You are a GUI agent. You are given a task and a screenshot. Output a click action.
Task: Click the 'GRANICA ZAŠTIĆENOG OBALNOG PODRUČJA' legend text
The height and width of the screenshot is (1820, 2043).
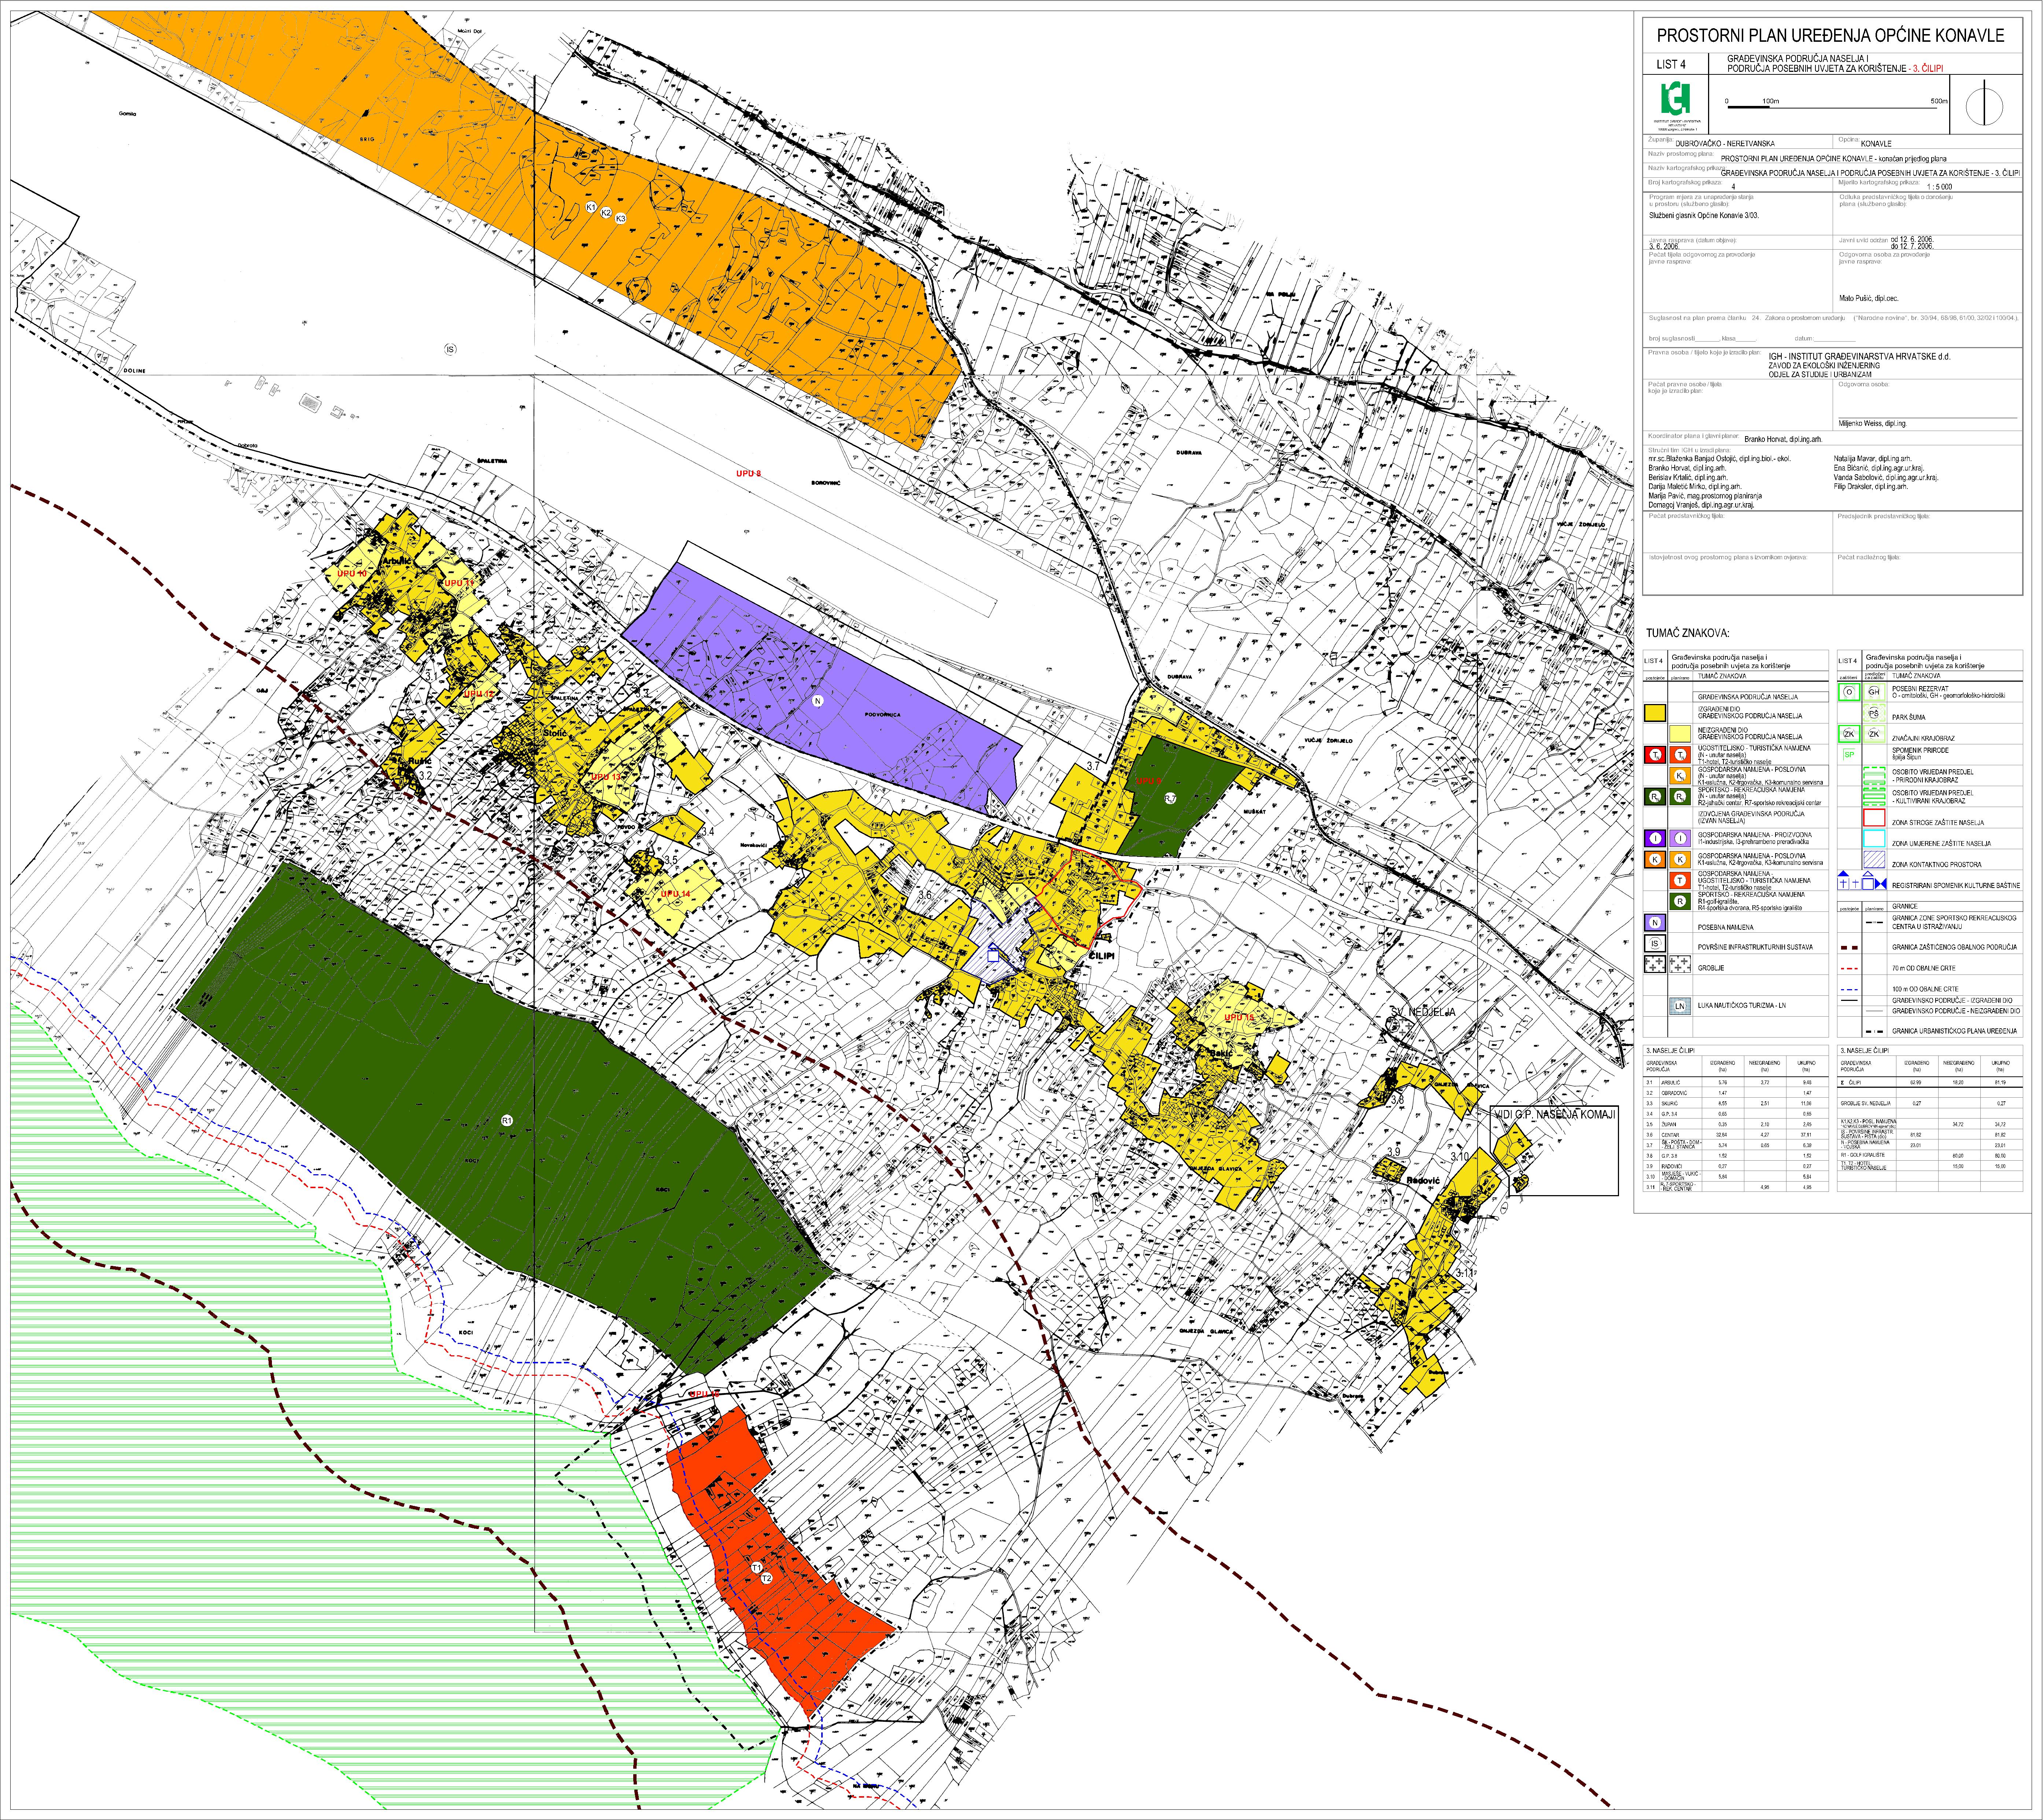(x=1955, y=947)
